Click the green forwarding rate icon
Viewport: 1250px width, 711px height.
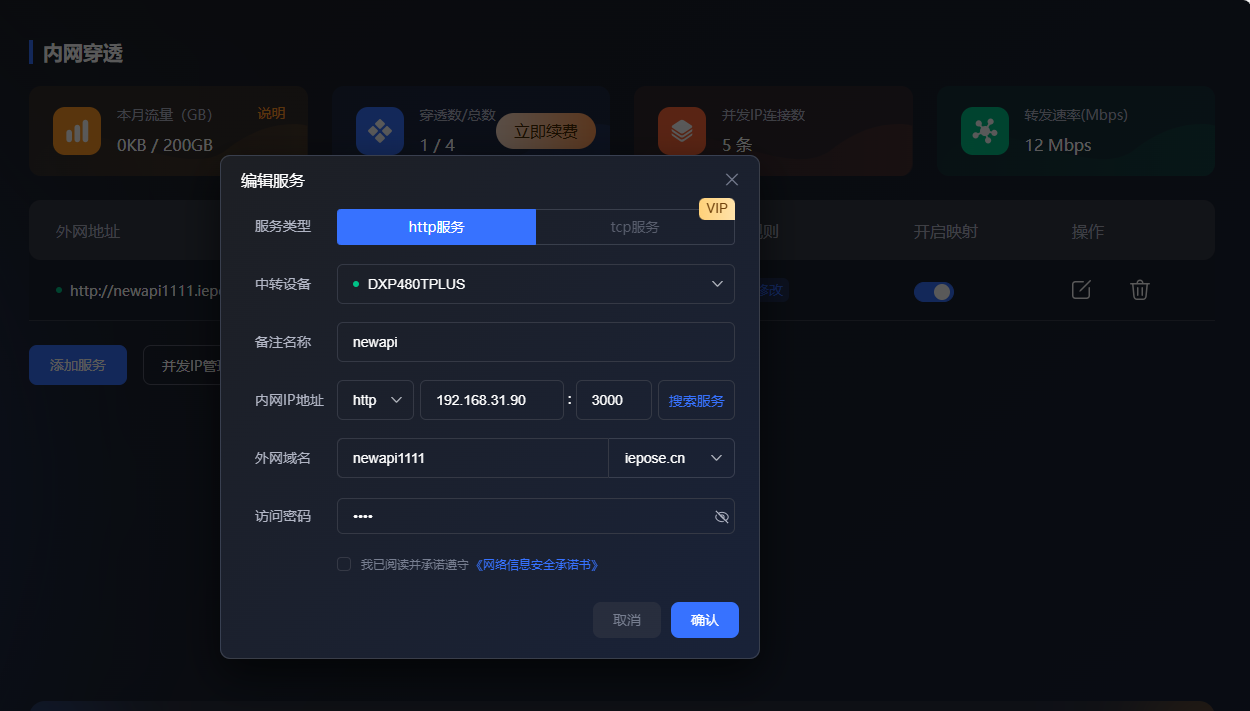(985, 130)
